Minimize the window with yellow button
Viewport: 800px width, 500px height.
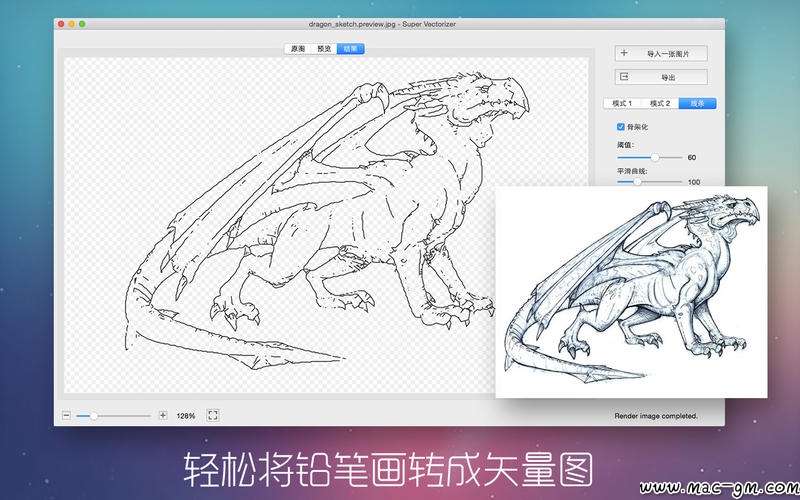pyautogui.click(x=71, y=24)
